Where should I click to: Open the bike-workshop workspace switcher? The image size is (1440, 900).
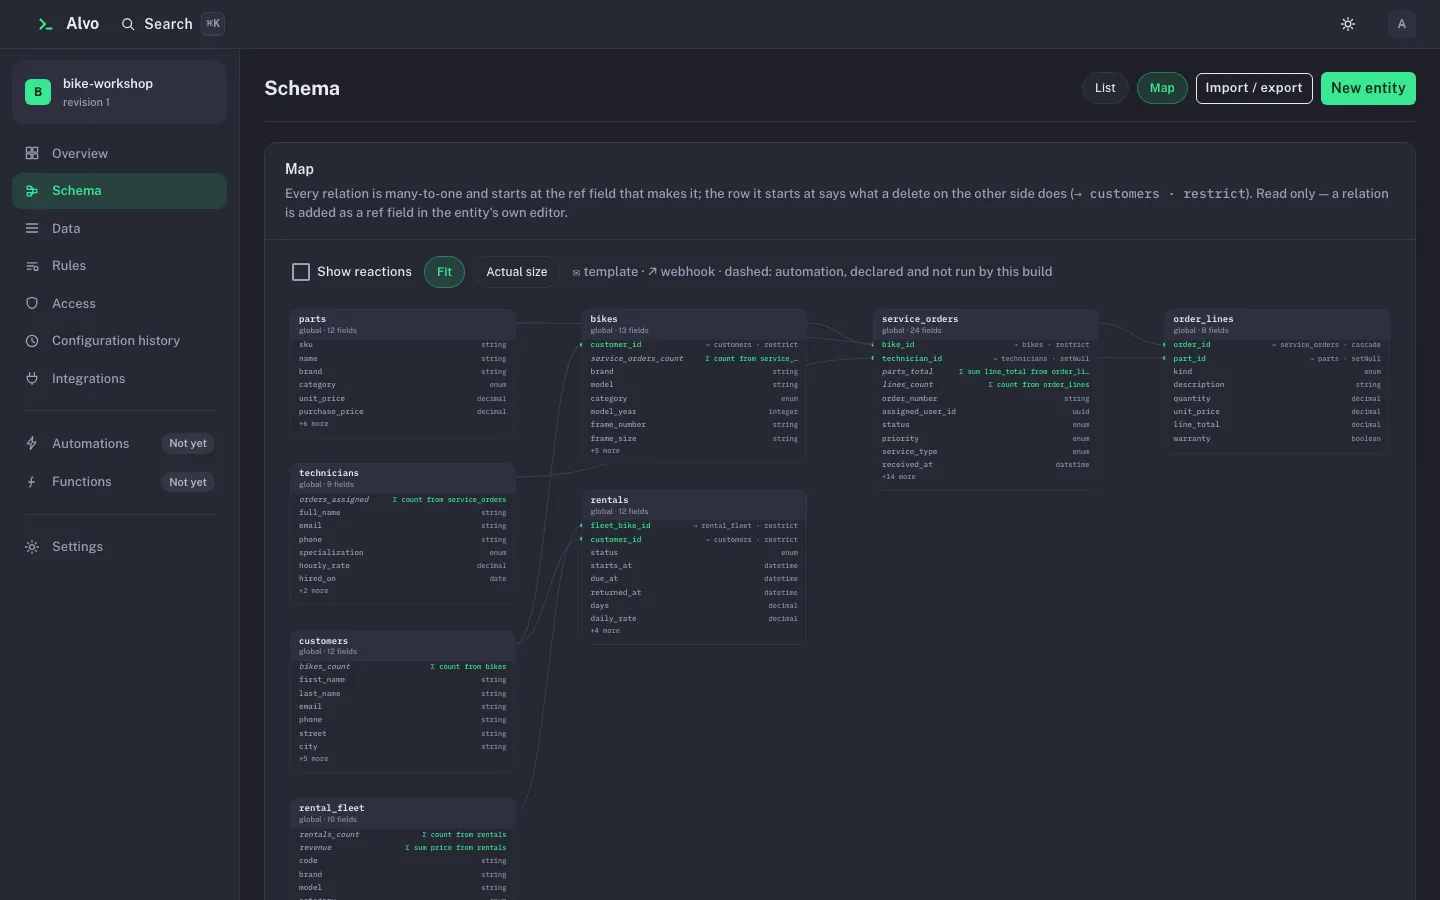[119, 92]
